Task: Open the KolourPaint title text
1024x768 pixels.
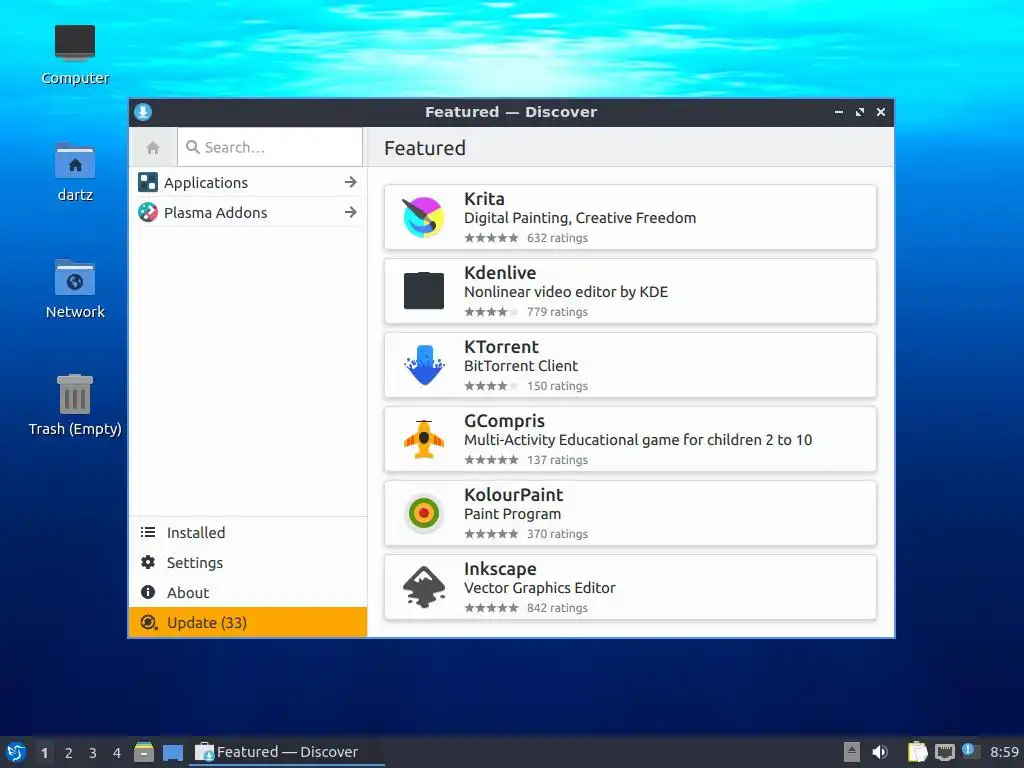Action: click(513, 495)
